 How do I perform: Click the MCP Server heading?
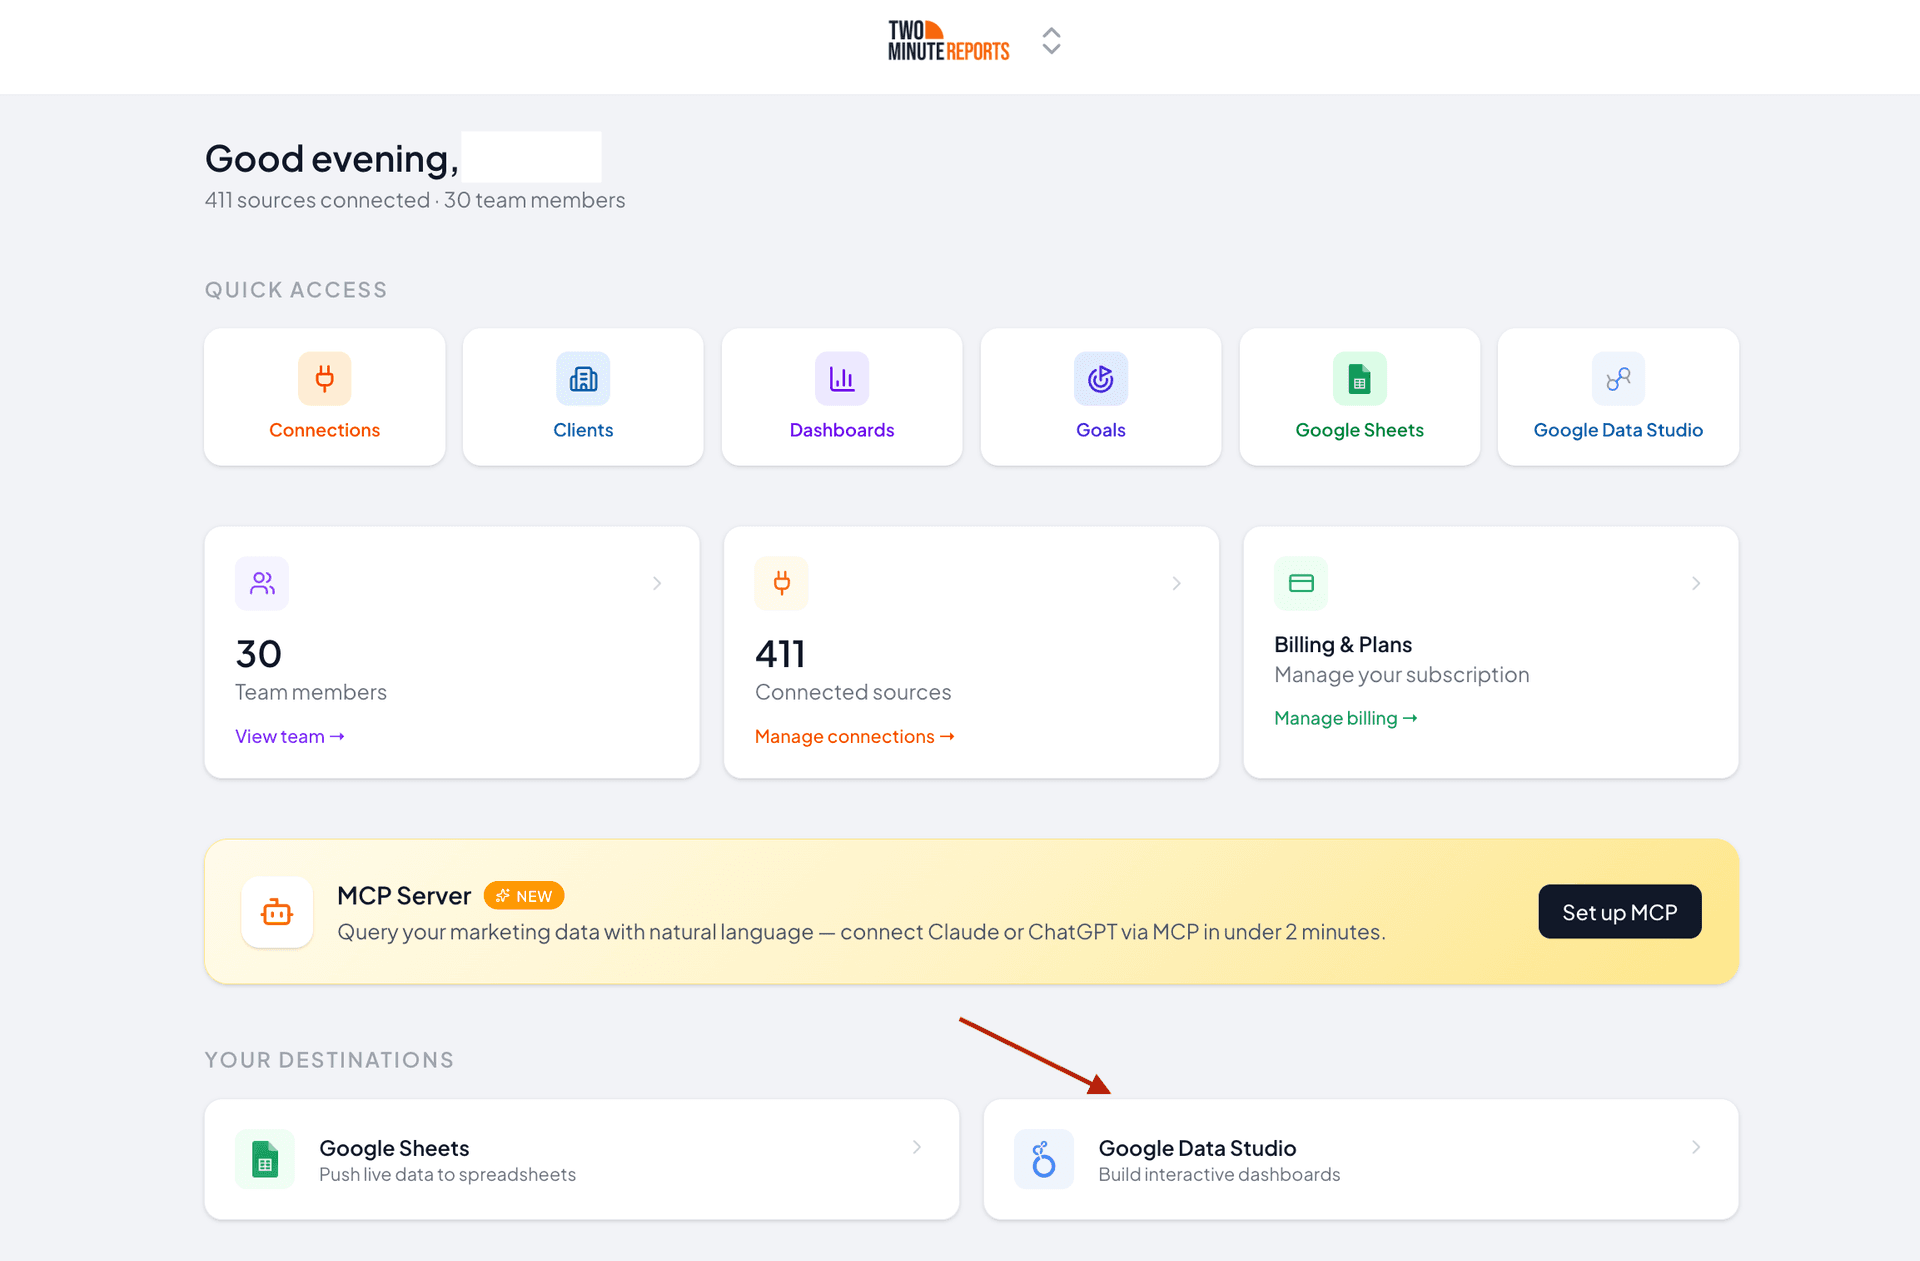point(404,895)
